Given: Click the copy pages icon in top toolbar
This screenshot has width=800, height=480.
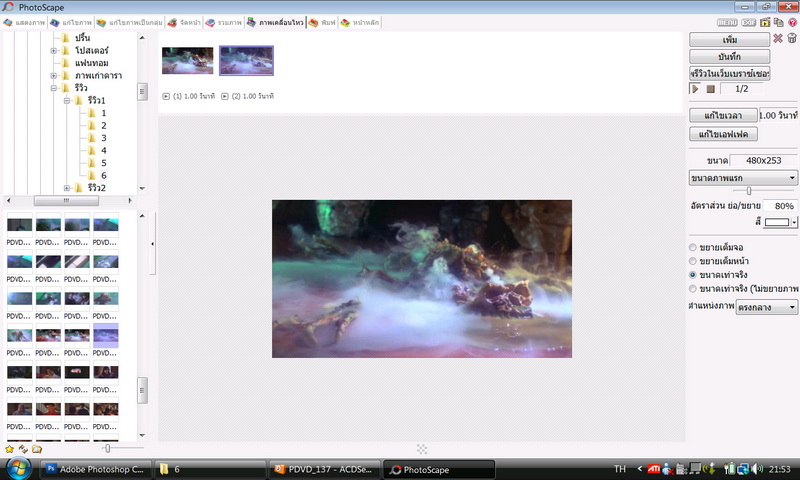Looking at the screenshot, I should 779,22.
